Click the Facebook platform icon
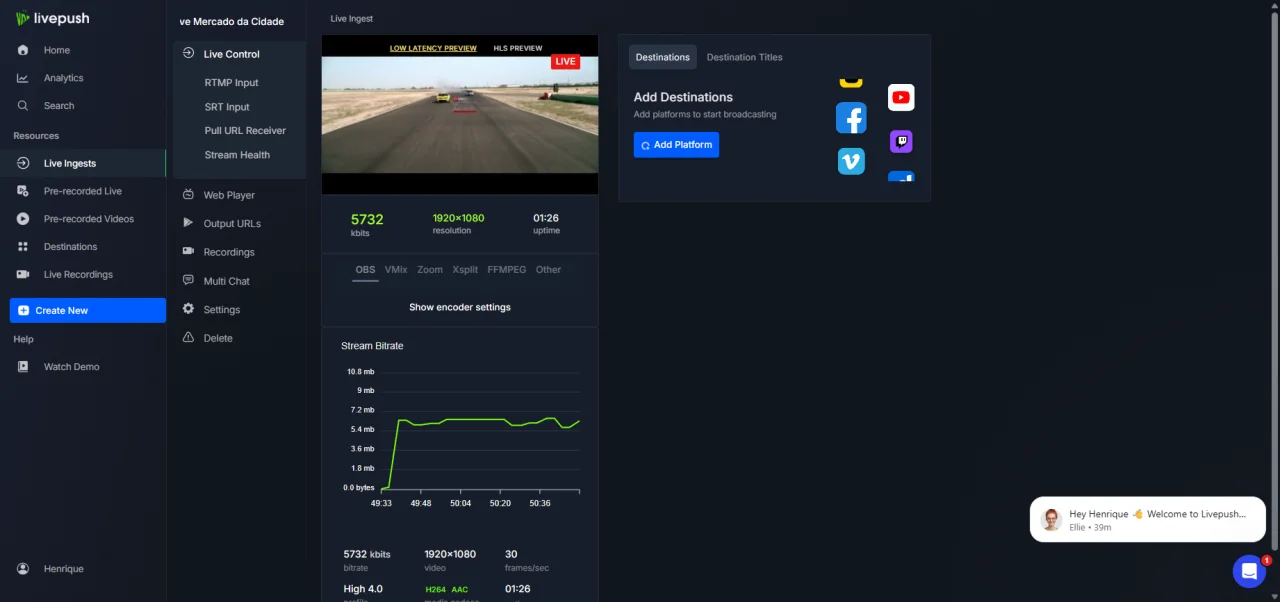1280x602 pixels. (x=851, y=118)
